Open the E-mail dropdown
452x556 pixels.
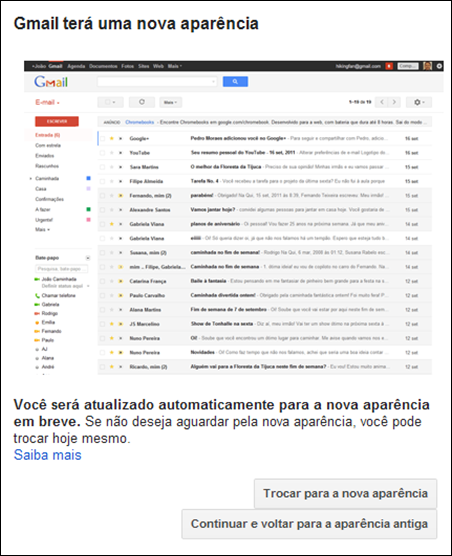coord(47,102)
